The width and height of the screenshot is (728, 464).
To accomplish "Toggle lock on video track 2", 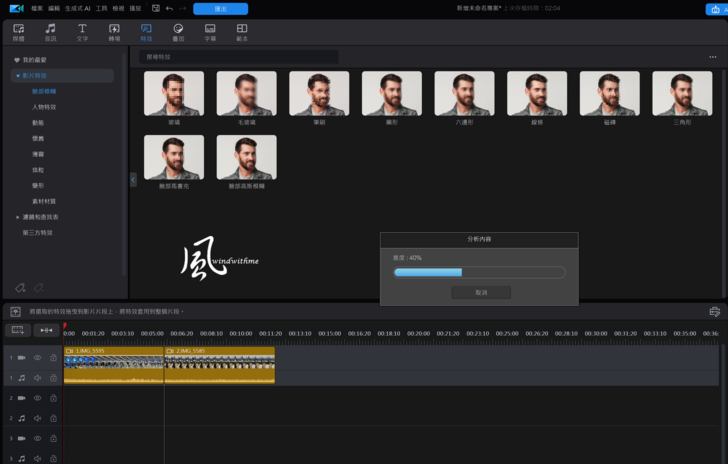I will [x=53, y=398].
